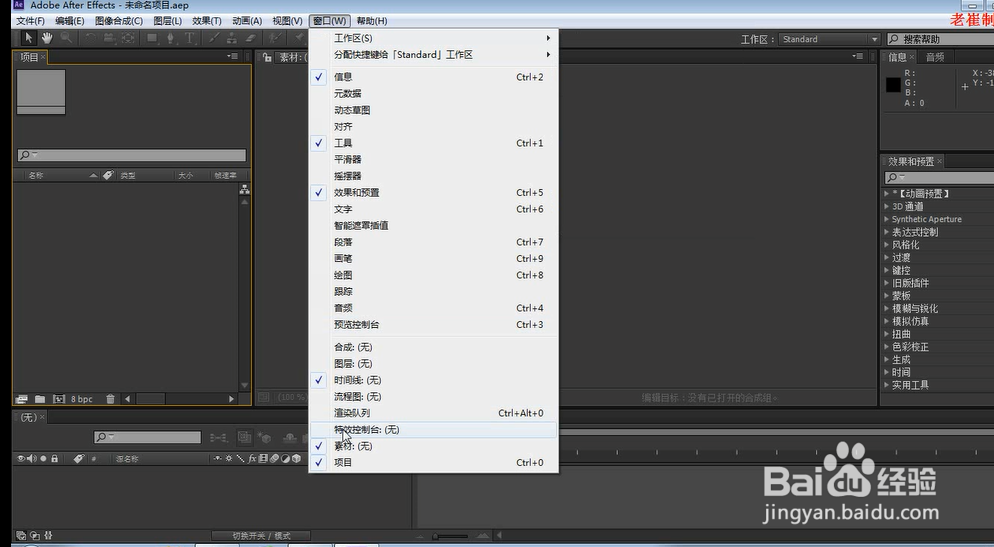Open the 文件(F) menu
The width and height of the screenshot is (994, 547).
pyautogui.click(x=30, y=21)
